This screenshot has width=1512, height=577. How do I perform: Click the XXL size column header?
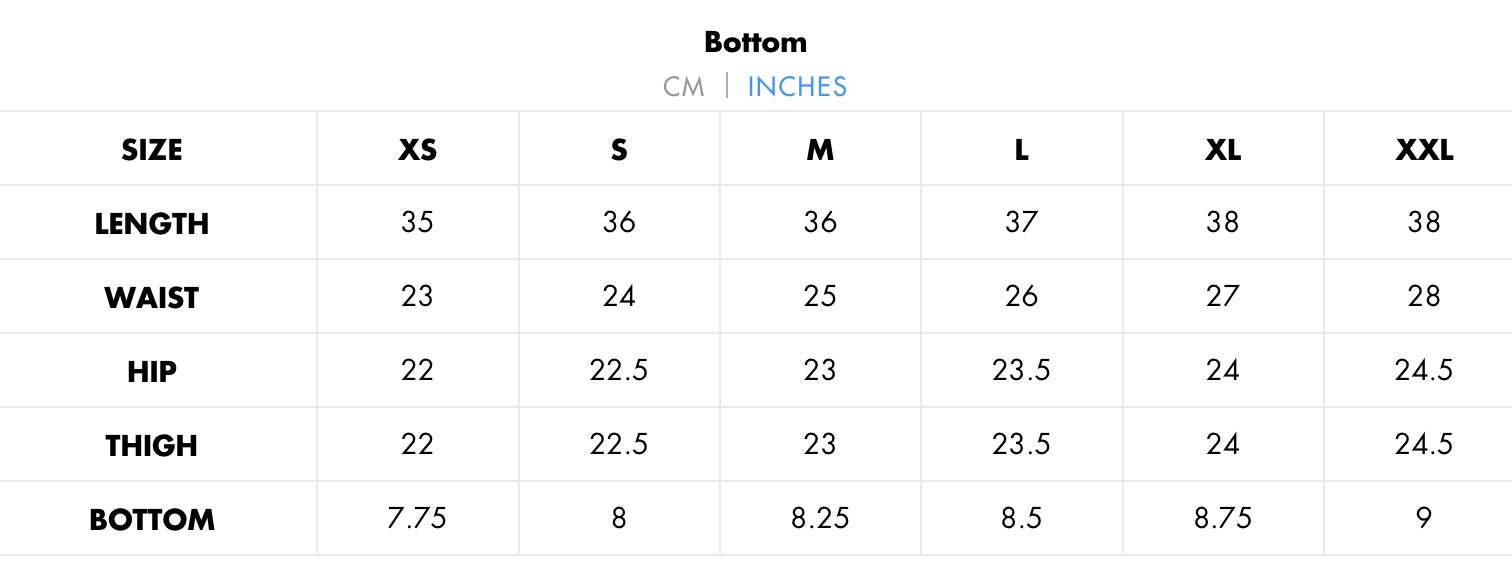[1424, 150]
